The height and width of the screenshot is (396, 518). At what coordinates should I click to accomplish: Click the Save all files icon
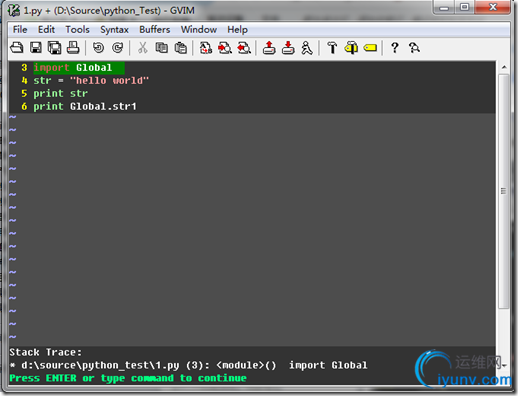pos(54,48)
